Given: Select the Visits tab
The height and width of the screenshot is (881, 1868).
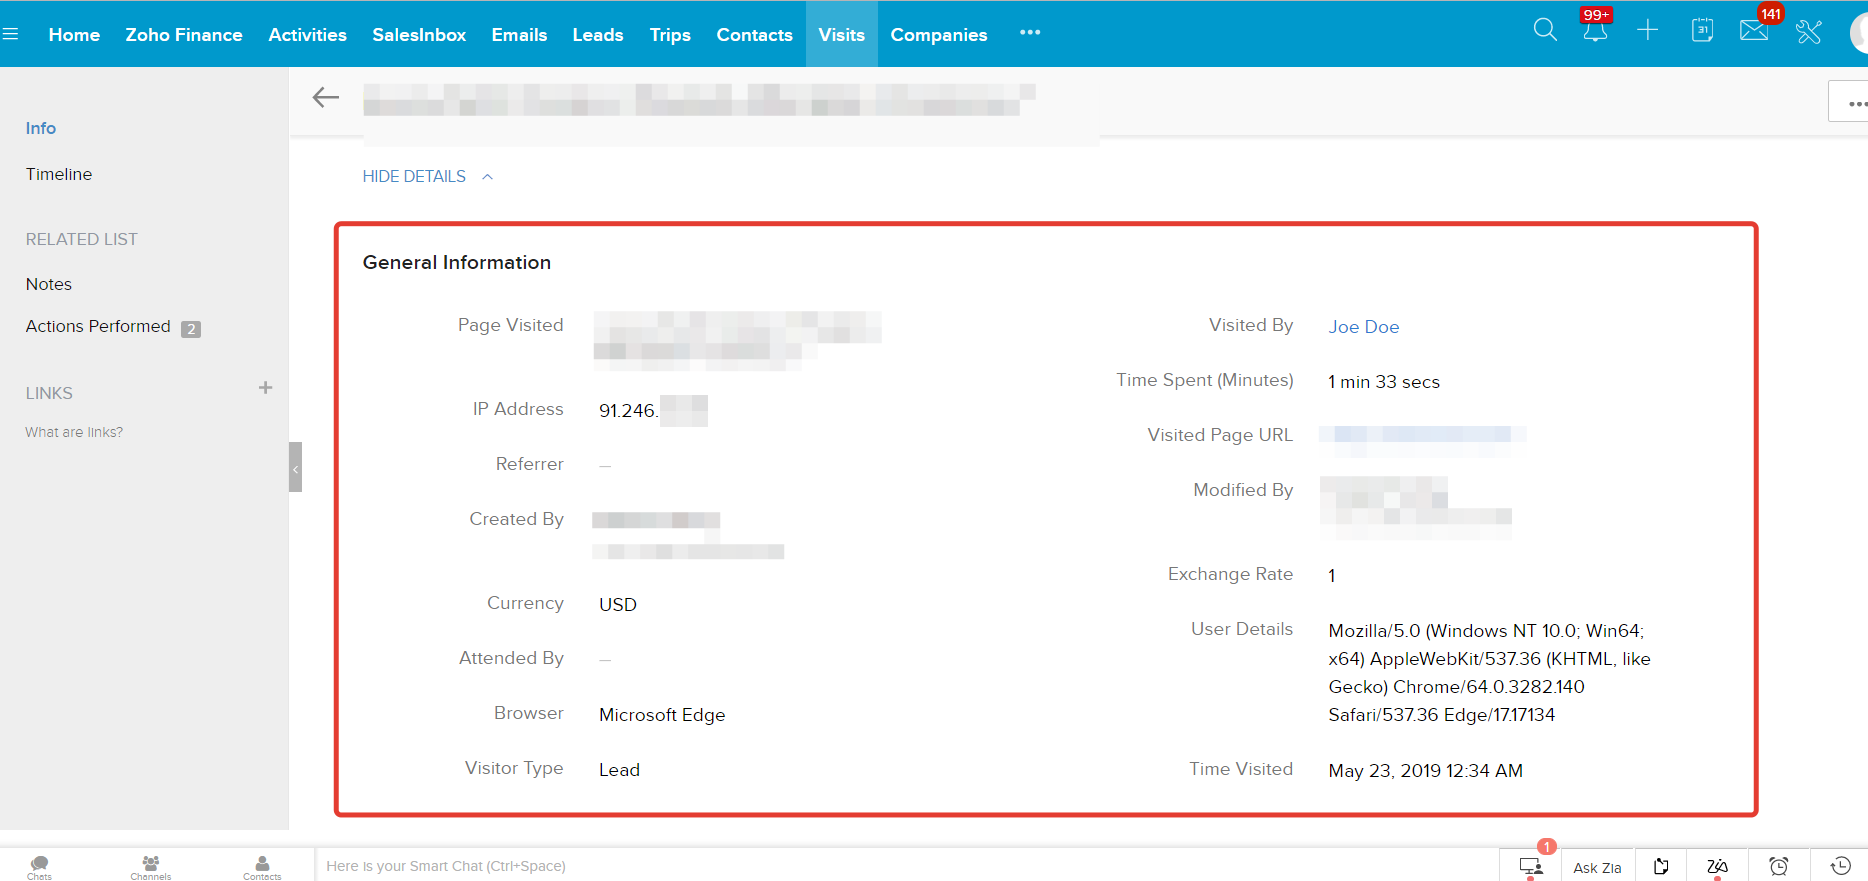Looking at the screenshot, I should (842, 34).
